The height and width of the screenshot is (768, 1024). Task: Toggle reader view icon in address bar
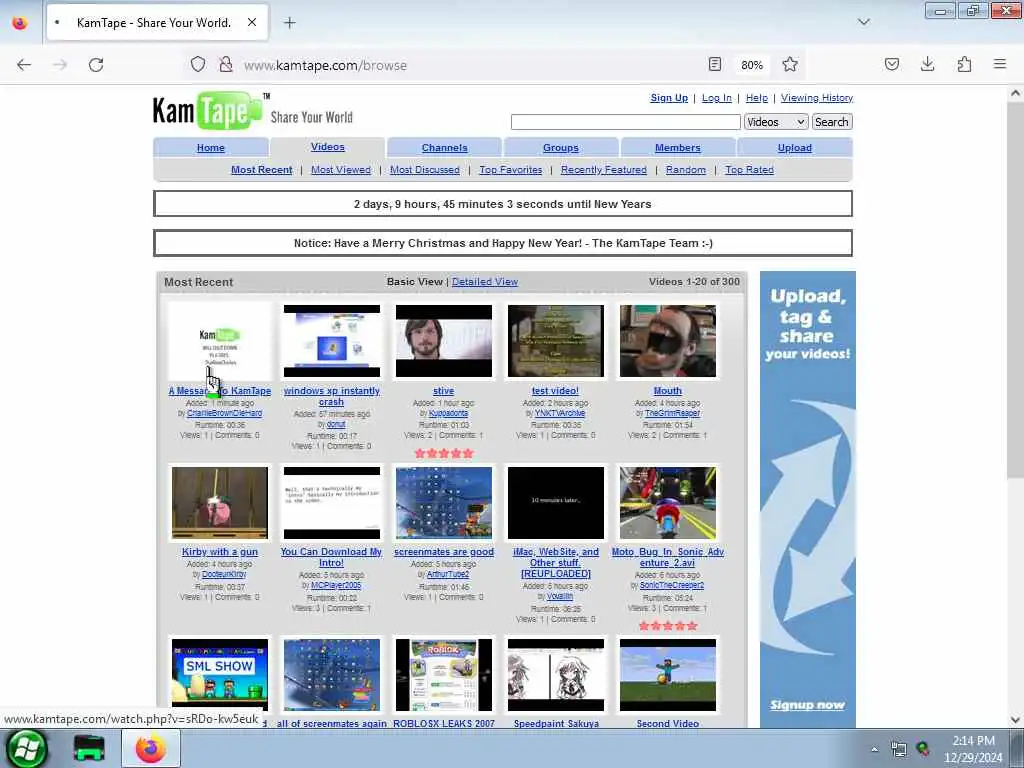pos(715,64)
